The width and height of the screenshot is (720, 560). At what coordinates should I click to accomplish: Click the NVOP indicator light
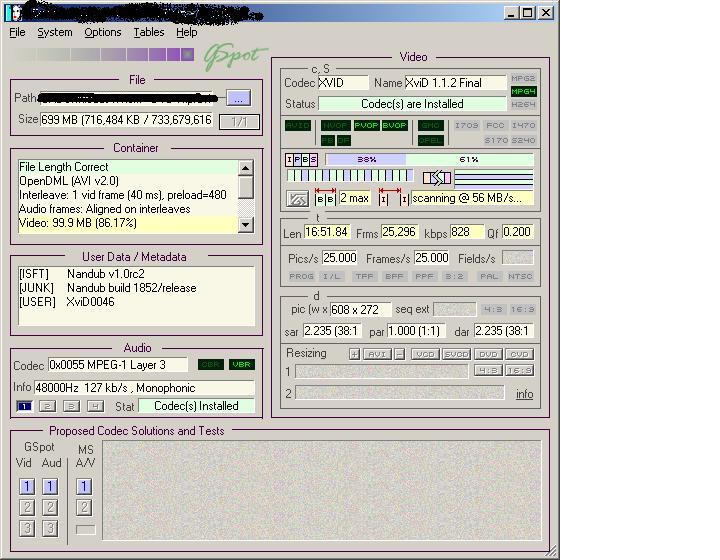point(335,125)
